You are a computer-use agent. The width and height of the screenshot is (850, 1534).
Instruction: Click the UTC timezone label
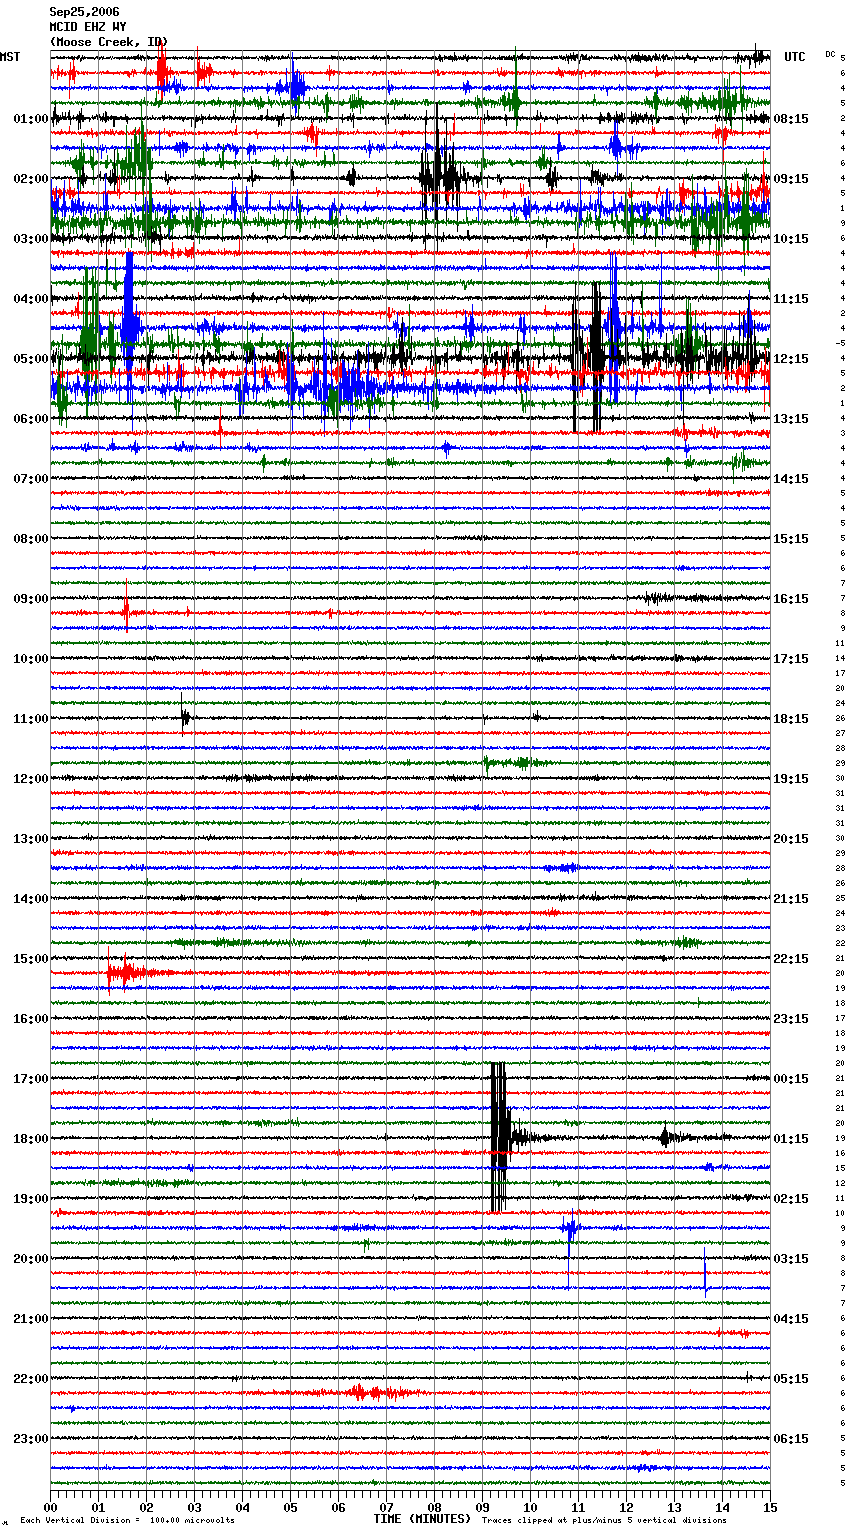(794, 57)
